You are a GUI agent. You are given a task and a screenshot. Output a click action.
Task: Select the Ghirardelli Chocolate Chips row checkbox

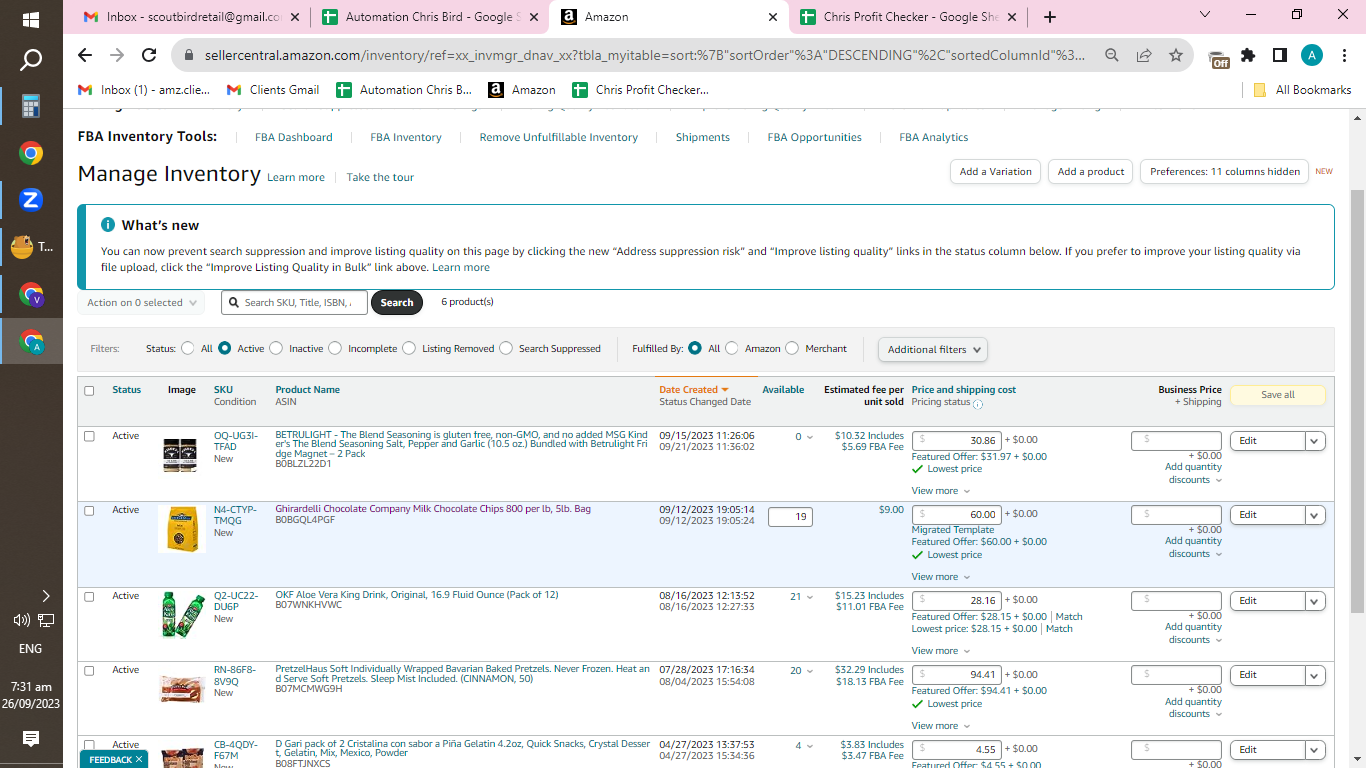(89, 510)
